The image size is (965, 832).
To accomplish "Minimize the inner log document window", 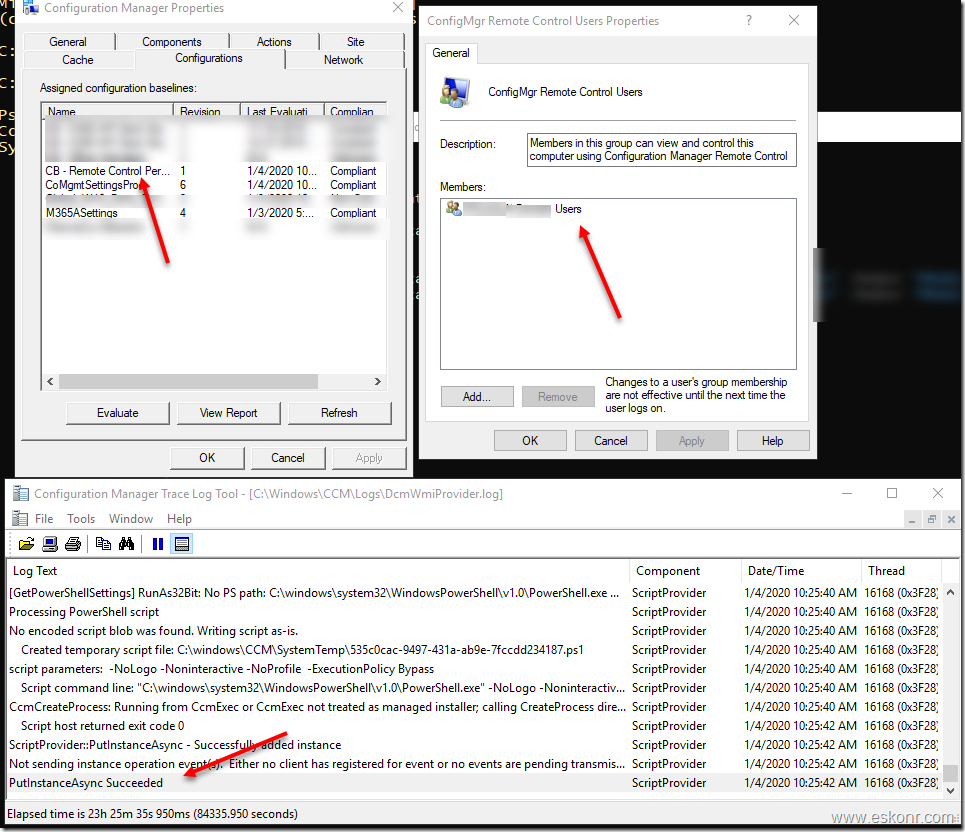I will coord(911,519).
